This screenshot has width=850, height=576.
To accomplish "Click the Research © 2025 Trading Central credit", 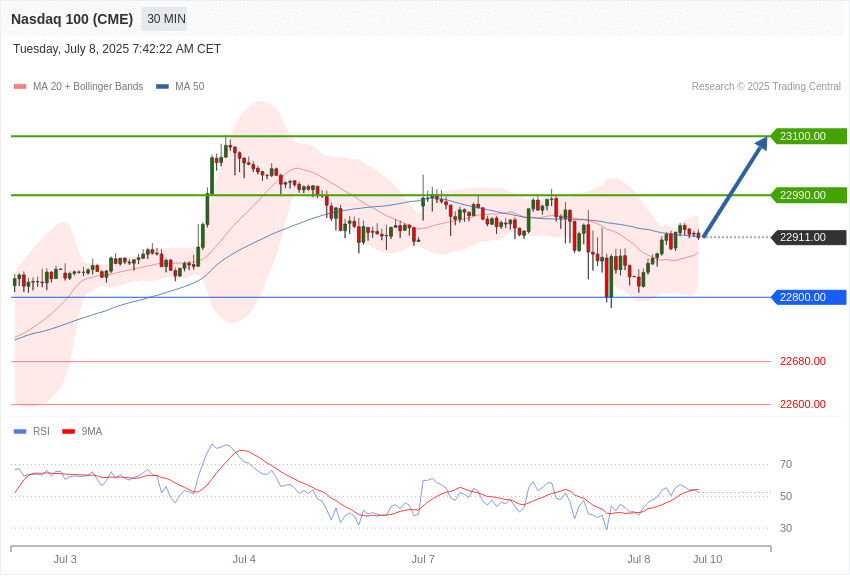I will tap(766, 87).
